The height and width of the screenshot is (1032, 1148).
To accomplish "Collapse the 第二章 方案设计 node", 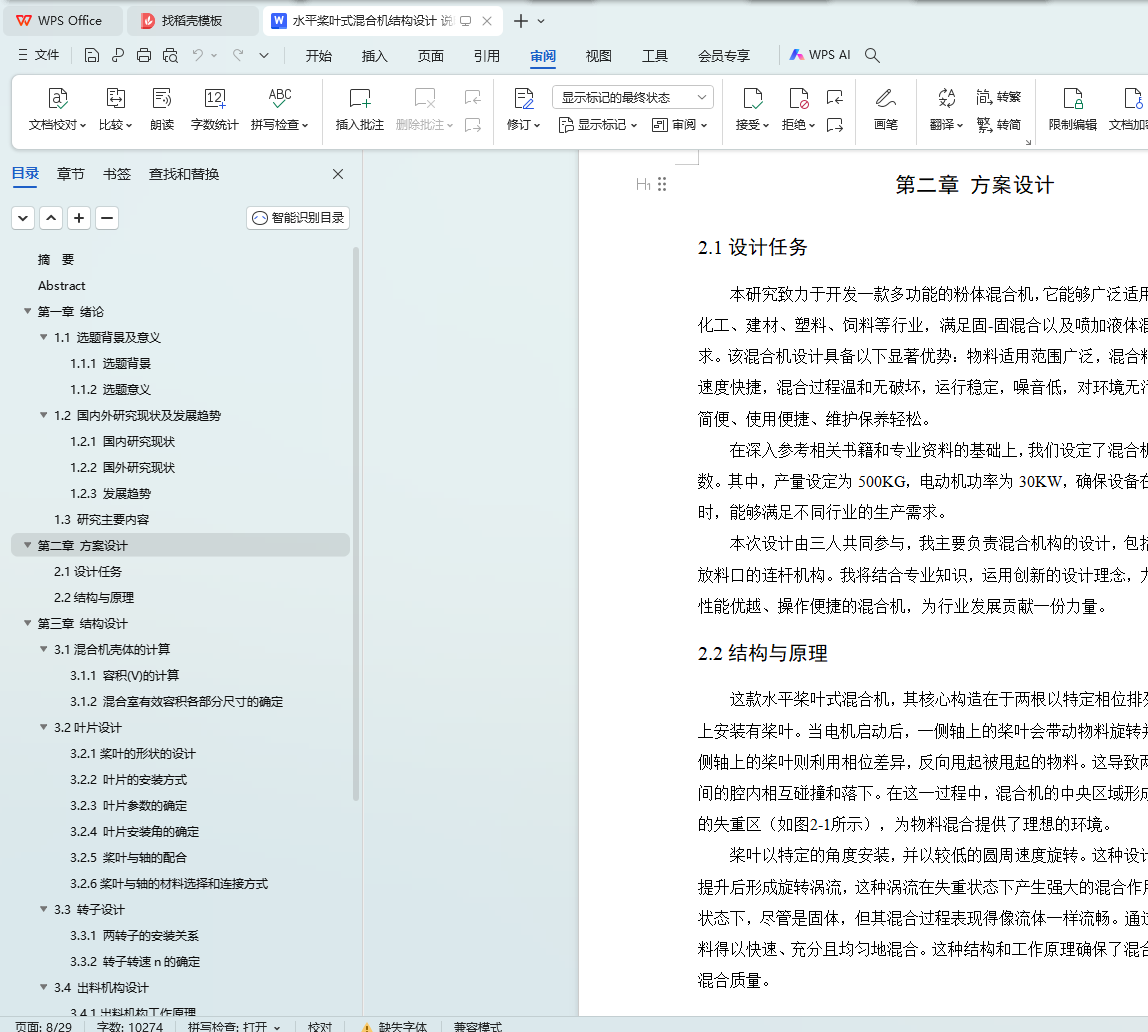I will coord(28,545).
